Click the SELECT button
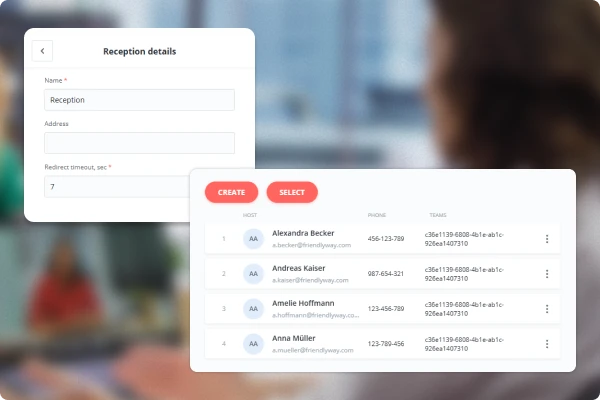Viewport: 600px width, 400px height. 292,192
